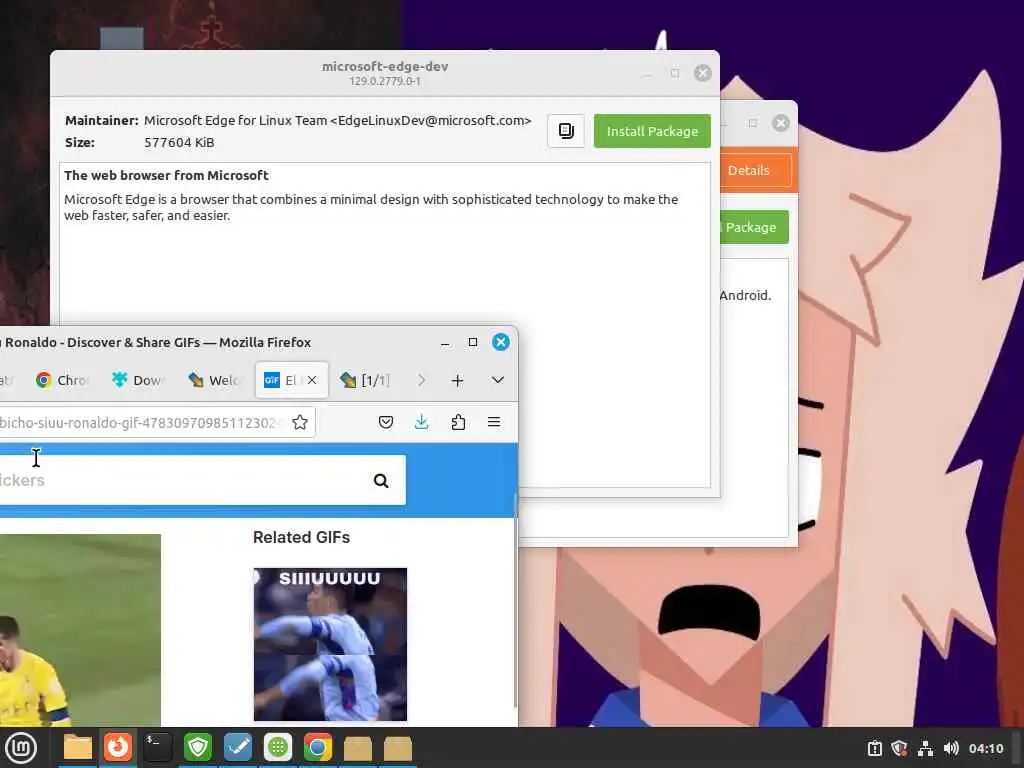Open Firefox downloads panel
Image resolution: width=1024 pixels, height=768 pixels.
[422, 422]
